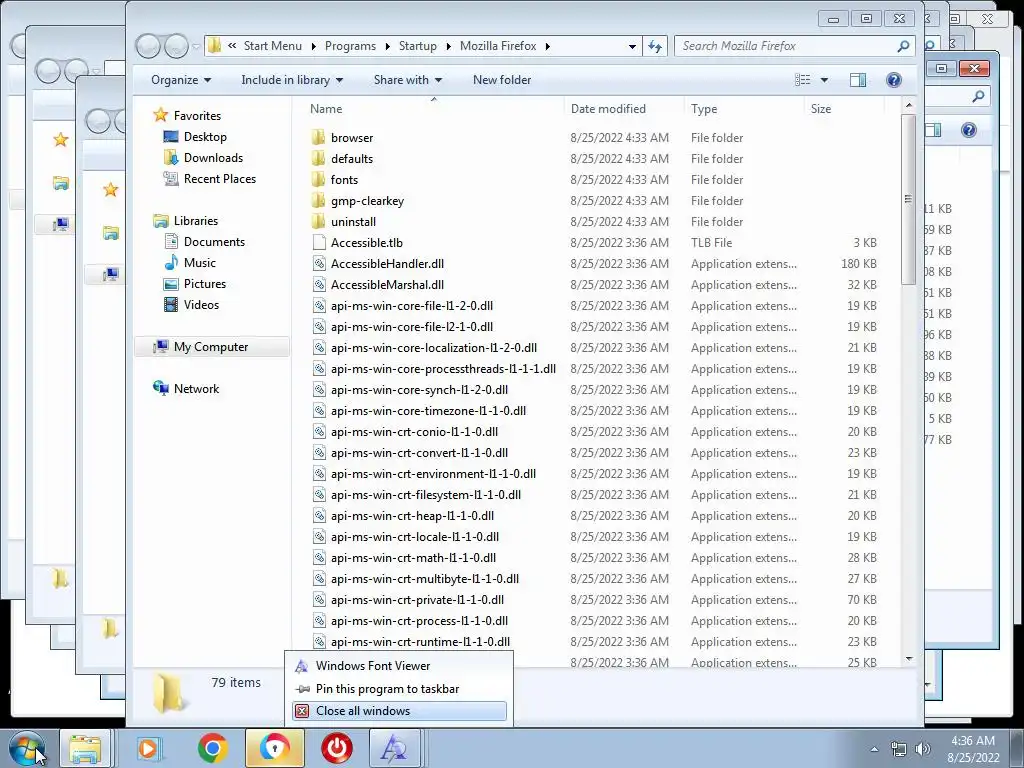Click the vertical scrollbar thumb
Screen dimensions: 1024x768
click(908, 199)
